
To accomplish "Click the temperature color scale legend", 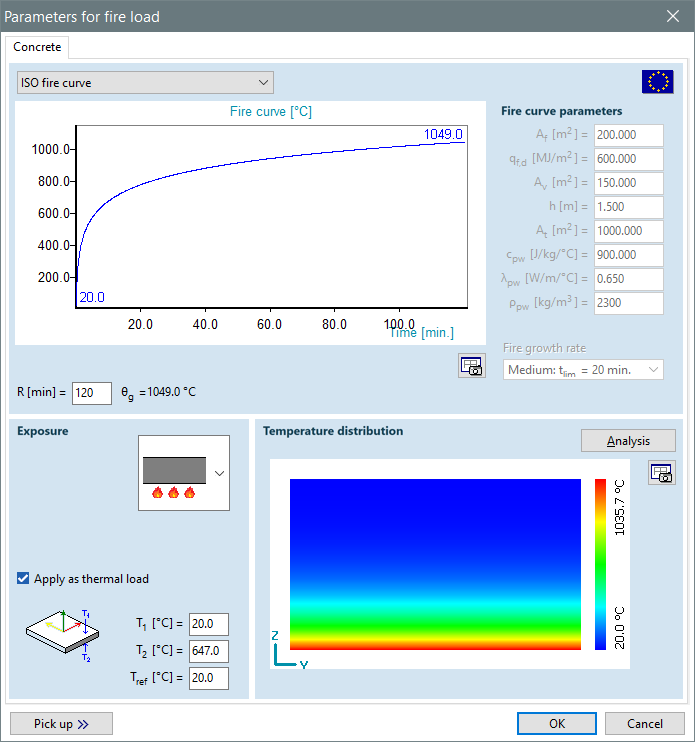I will coord(600,564).
